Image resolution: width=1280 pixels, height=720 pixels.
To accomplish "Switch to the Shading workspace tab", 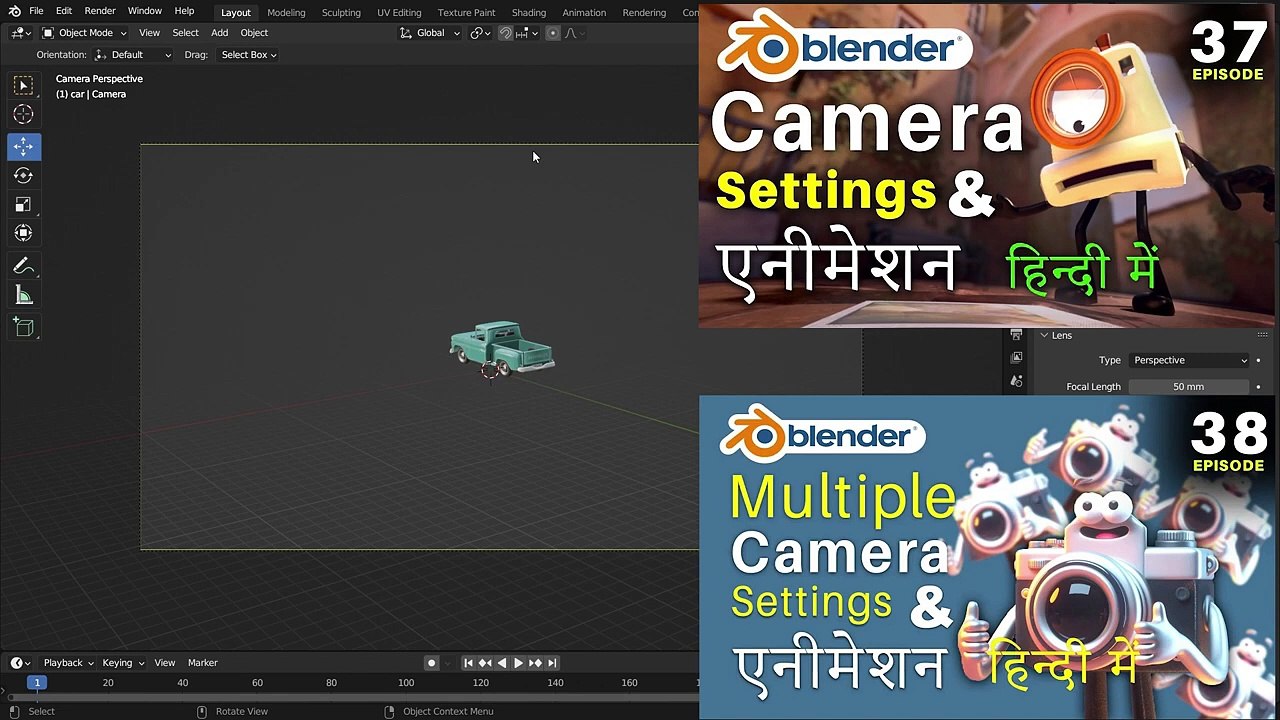I will point(529,13).
